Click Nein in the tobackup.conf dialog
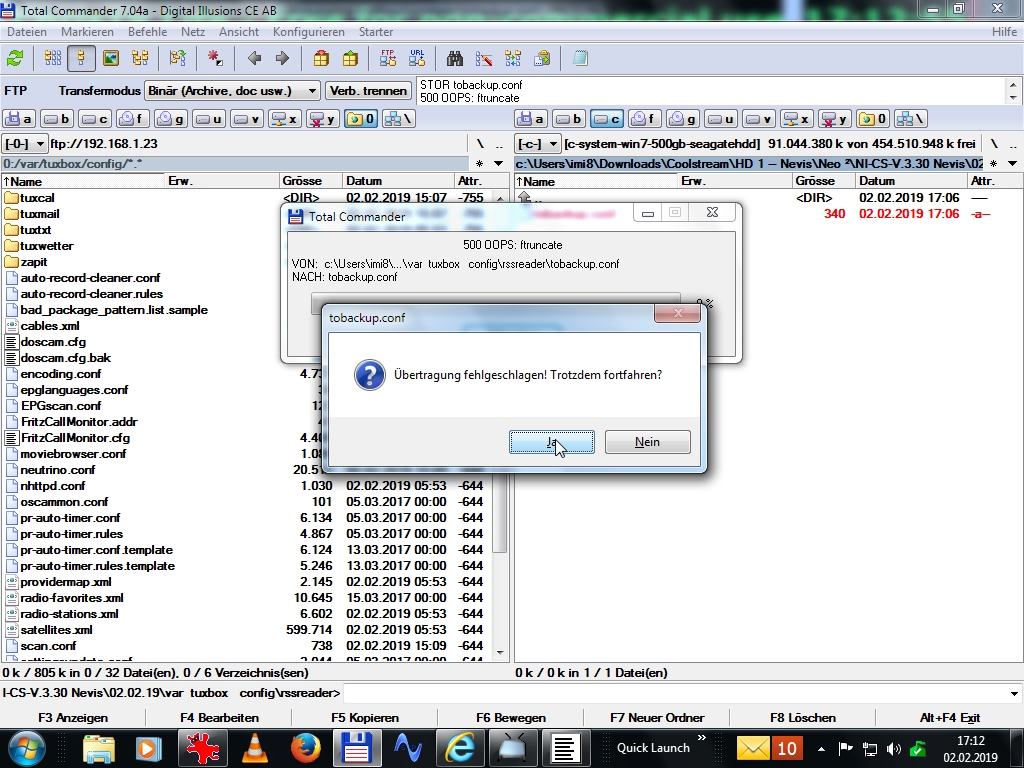1024x768 pixels. coord(647,442)
